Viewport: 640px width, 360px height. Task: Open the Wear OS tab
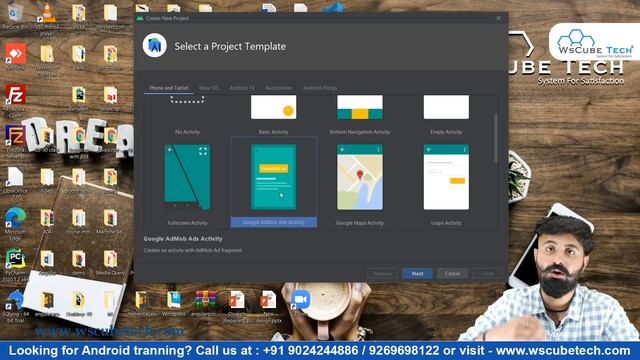[208, 88]
